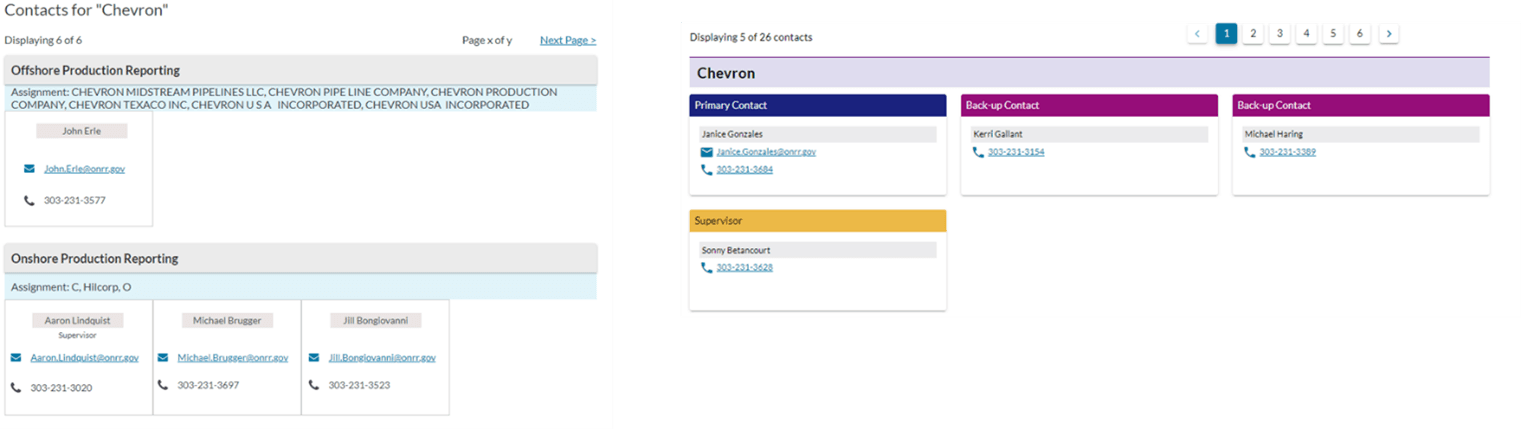
Task: Click envelope icon beside Aaron Lindquist's email
Action: (16, 357)
